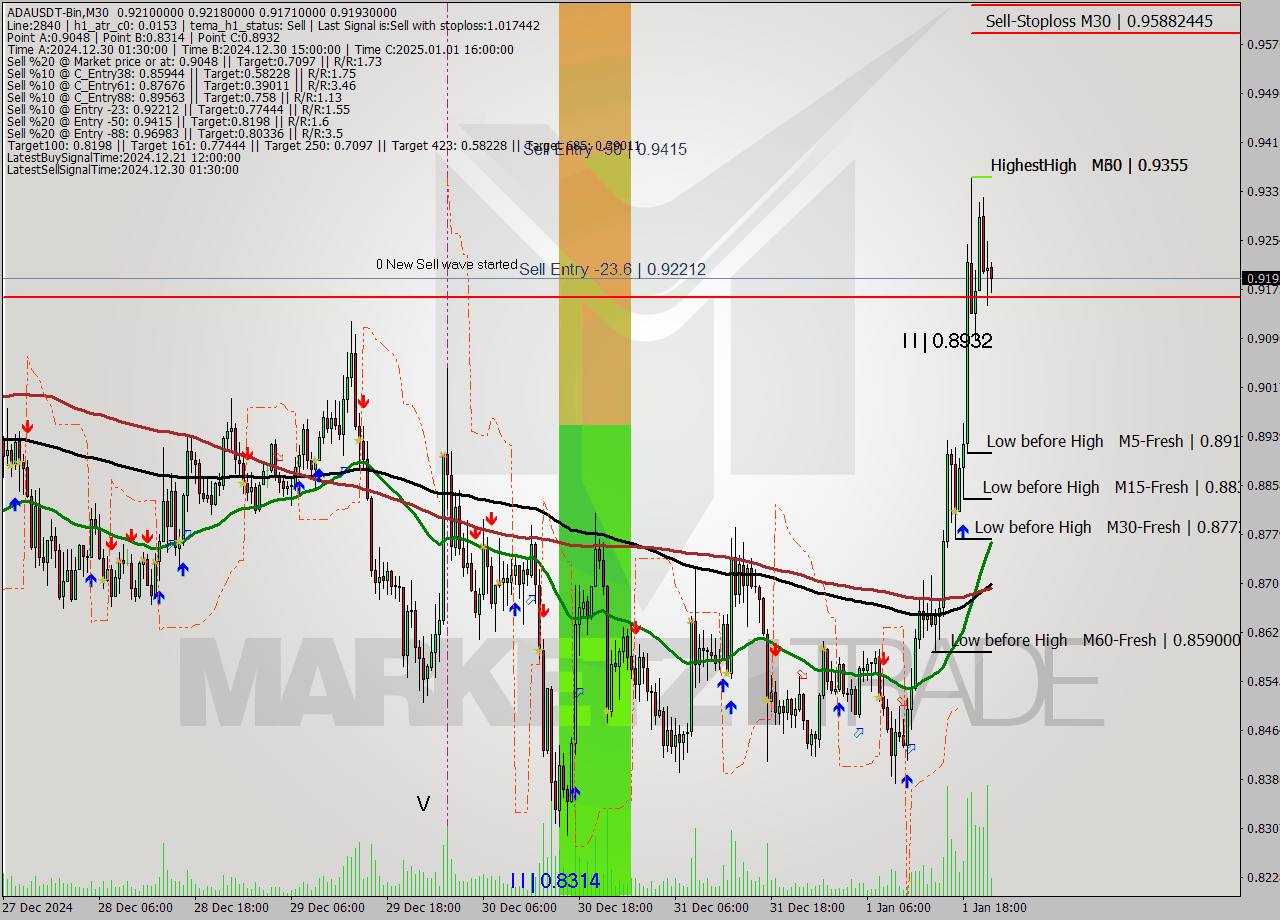Click the LatestBuySignalTime entry
The width and height of the screenshot is (1280, 920).
coord(123,157)
